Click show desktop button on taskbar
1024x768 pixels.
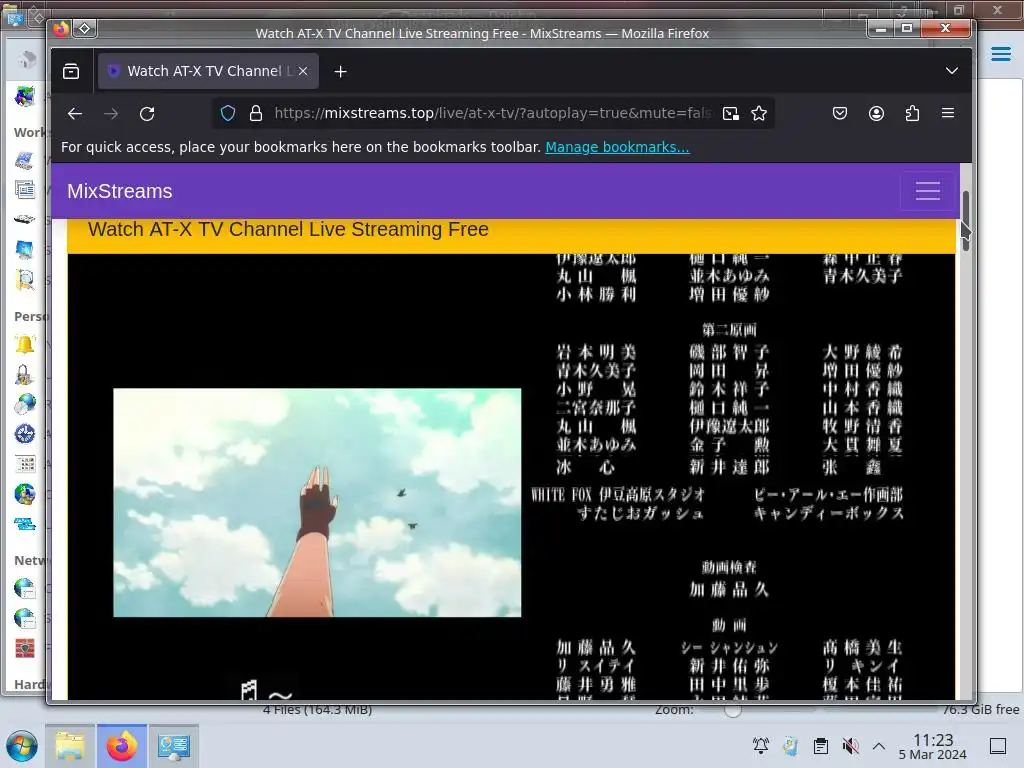pyautogui.click(x=997, y=746)
